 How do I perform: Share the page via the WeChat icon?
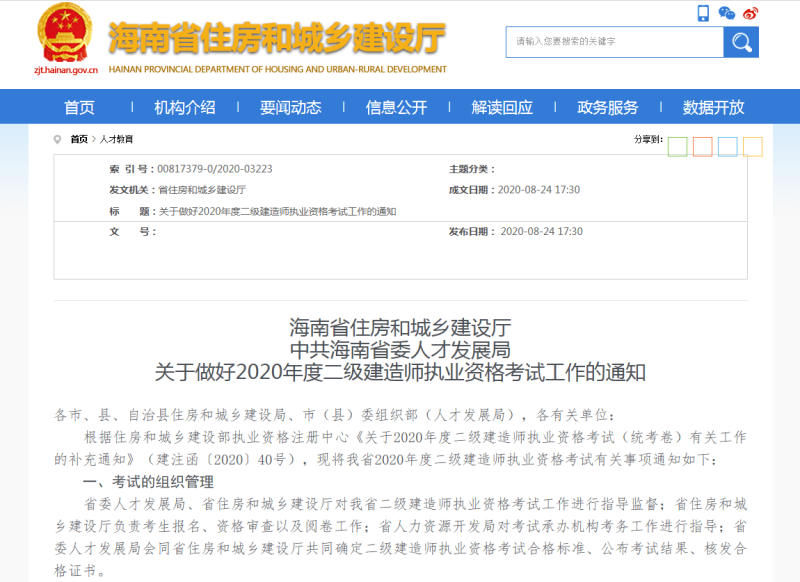[x=727, y=13]
